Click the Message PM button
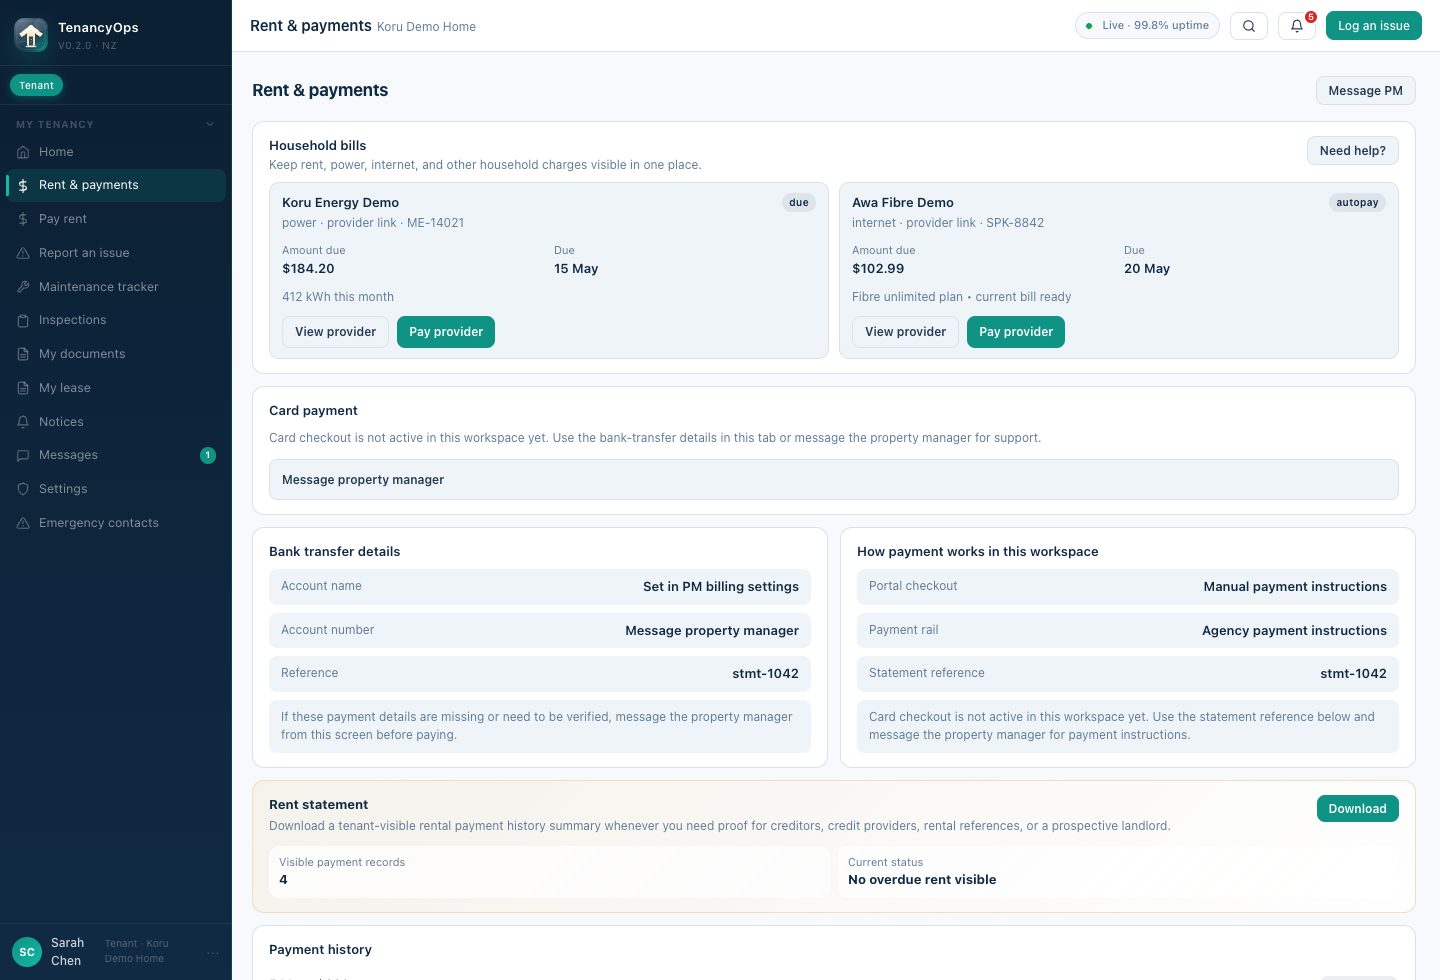The height and width of the screenshot is (980, 1440). (1365, 91)
